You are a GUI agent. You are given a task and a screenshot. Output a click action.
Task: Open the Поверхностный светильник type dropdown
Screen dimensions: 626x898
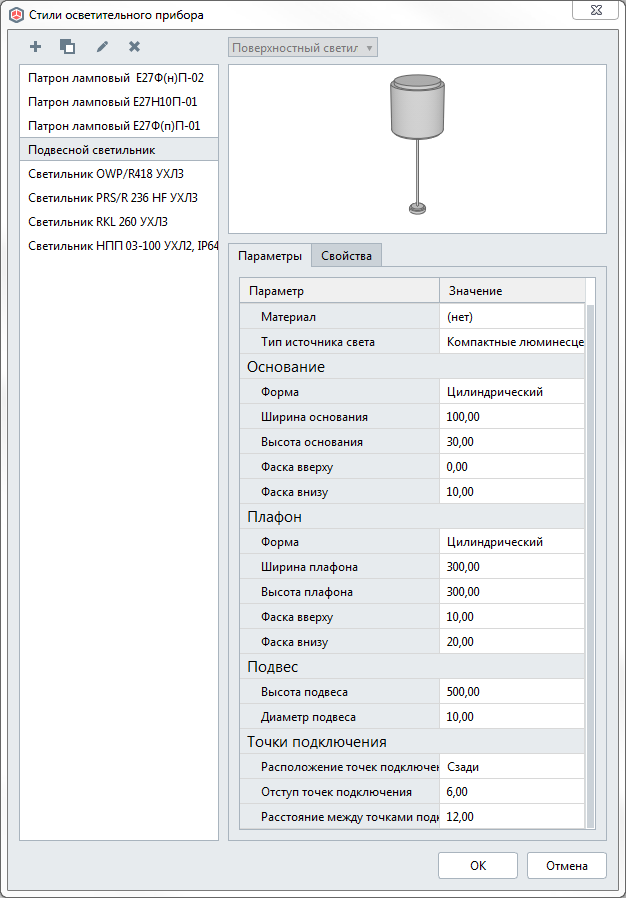(303, 48)
